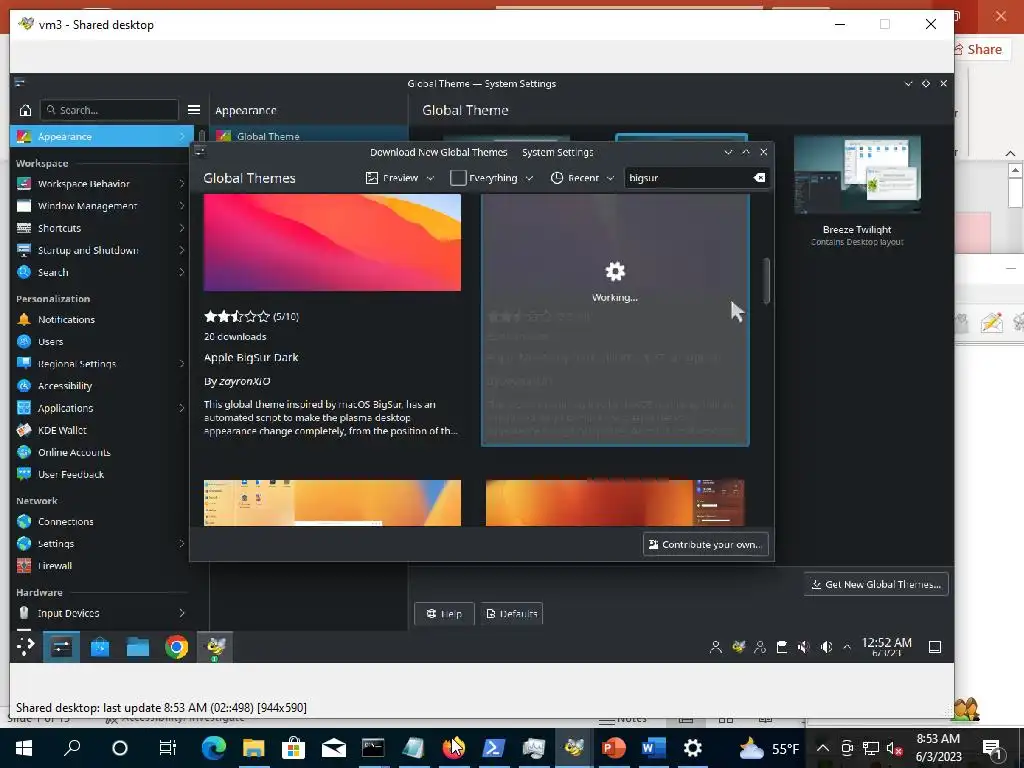
Task: Open Online Accounts settings
Action: click(102, 453)
